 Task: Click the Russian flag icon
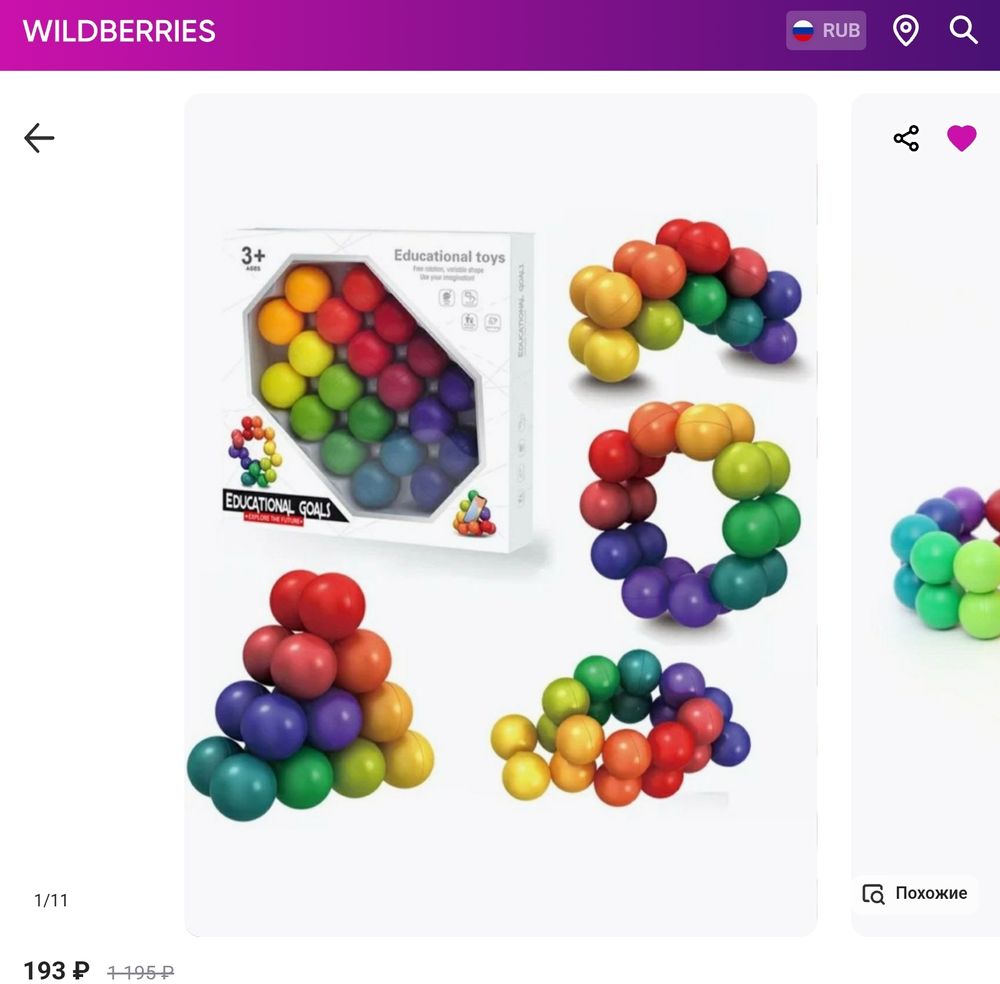coord(803,30)
